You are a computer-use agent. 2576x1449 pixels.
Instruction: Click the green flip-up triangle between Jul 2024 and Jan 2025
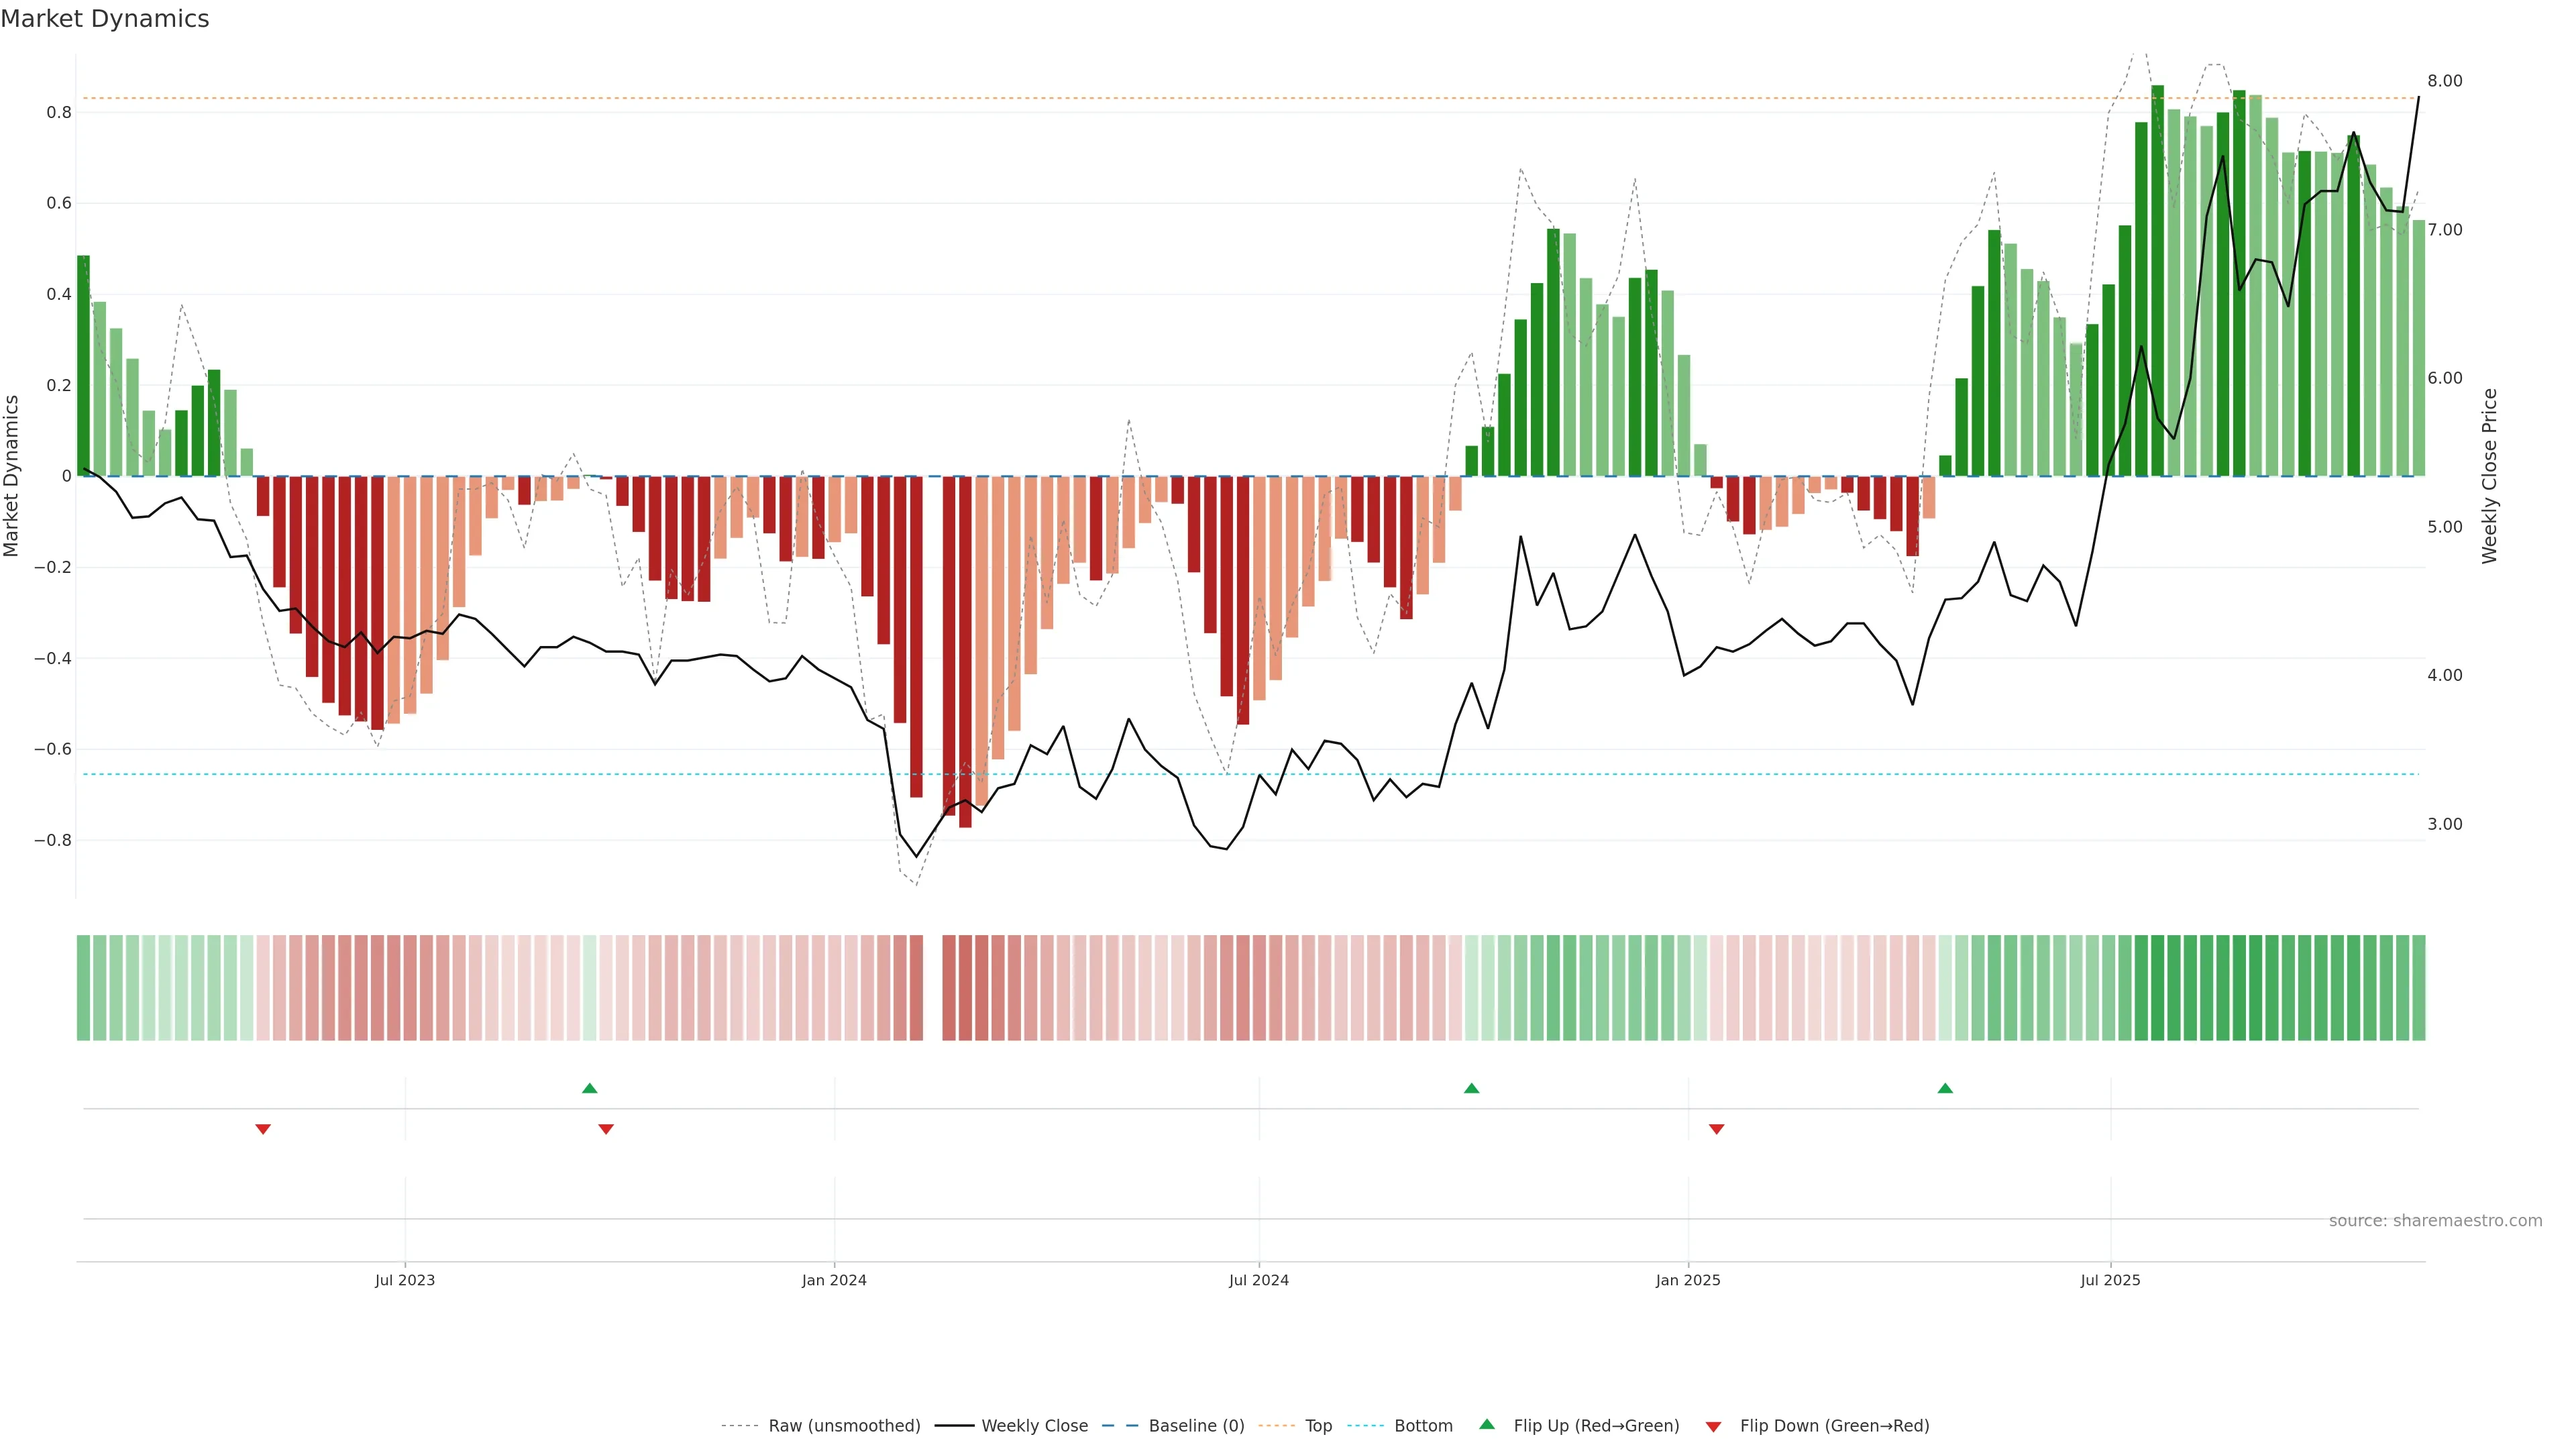[x=1471, y=1088]
